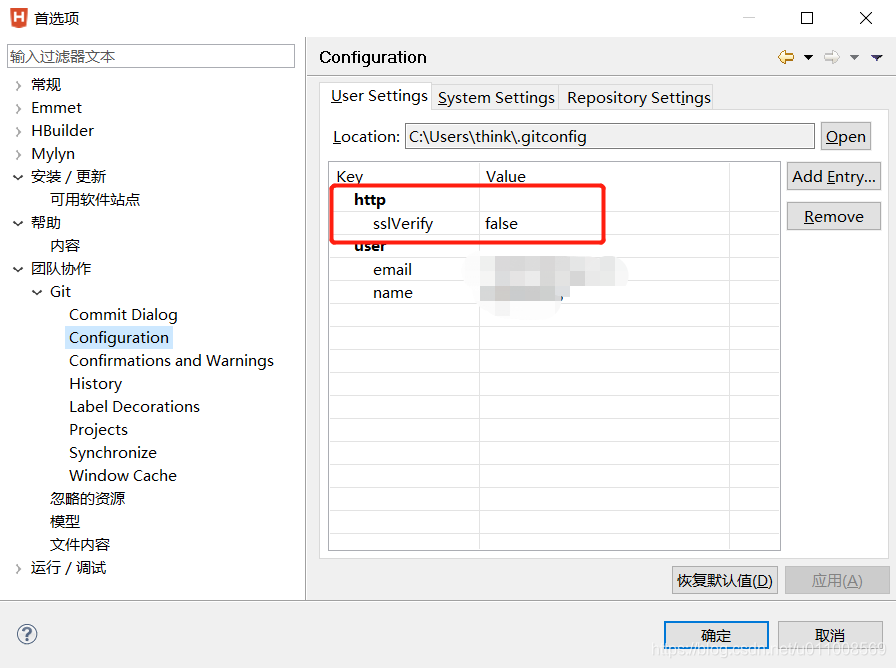Open the Location file Open button
Viewport: 896px width, 668px height.
tap(843, 136)
